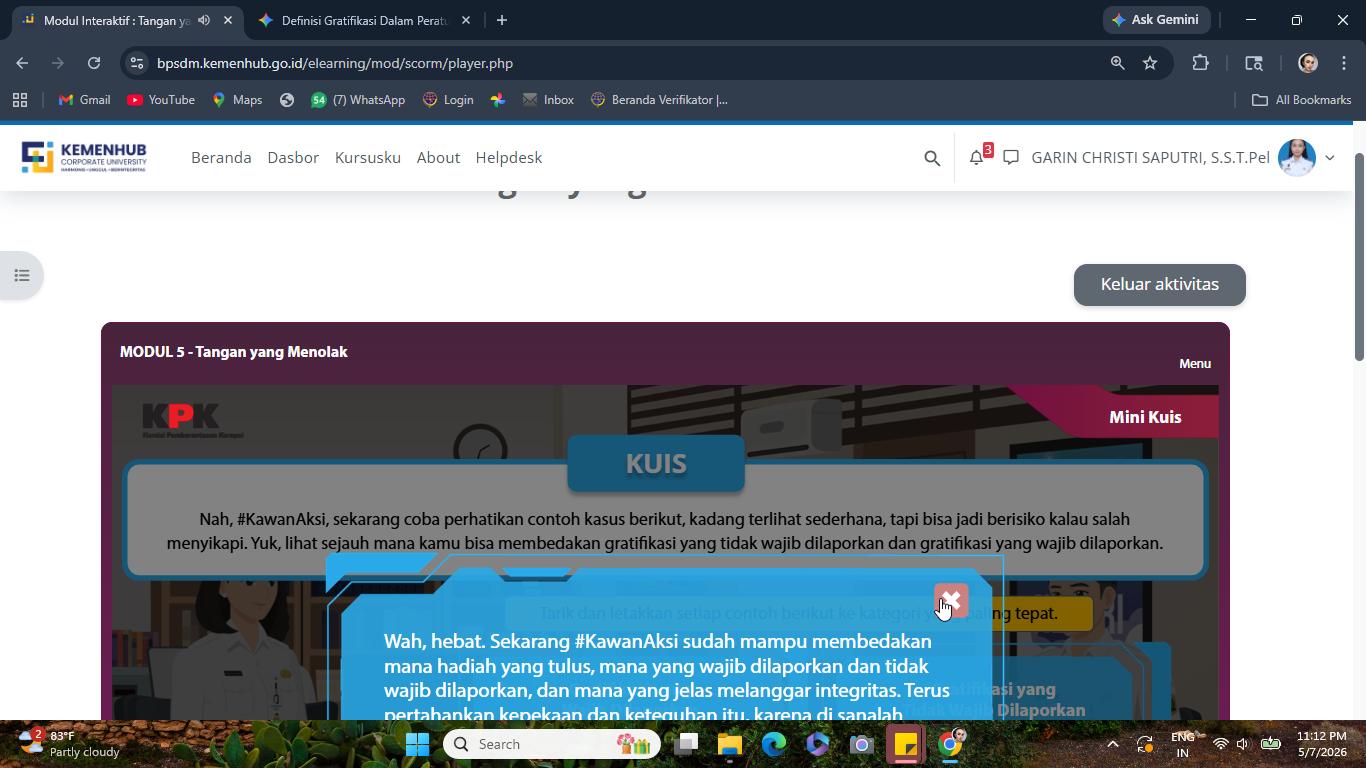
Task: Open the course index side drawer
Action: coord(22,276)
